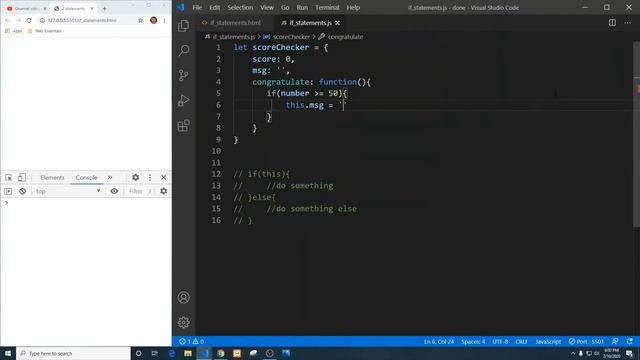Change language mode via JavaScript item
Viewport: 640px width, 360px height.
click(x=548, y=342)
